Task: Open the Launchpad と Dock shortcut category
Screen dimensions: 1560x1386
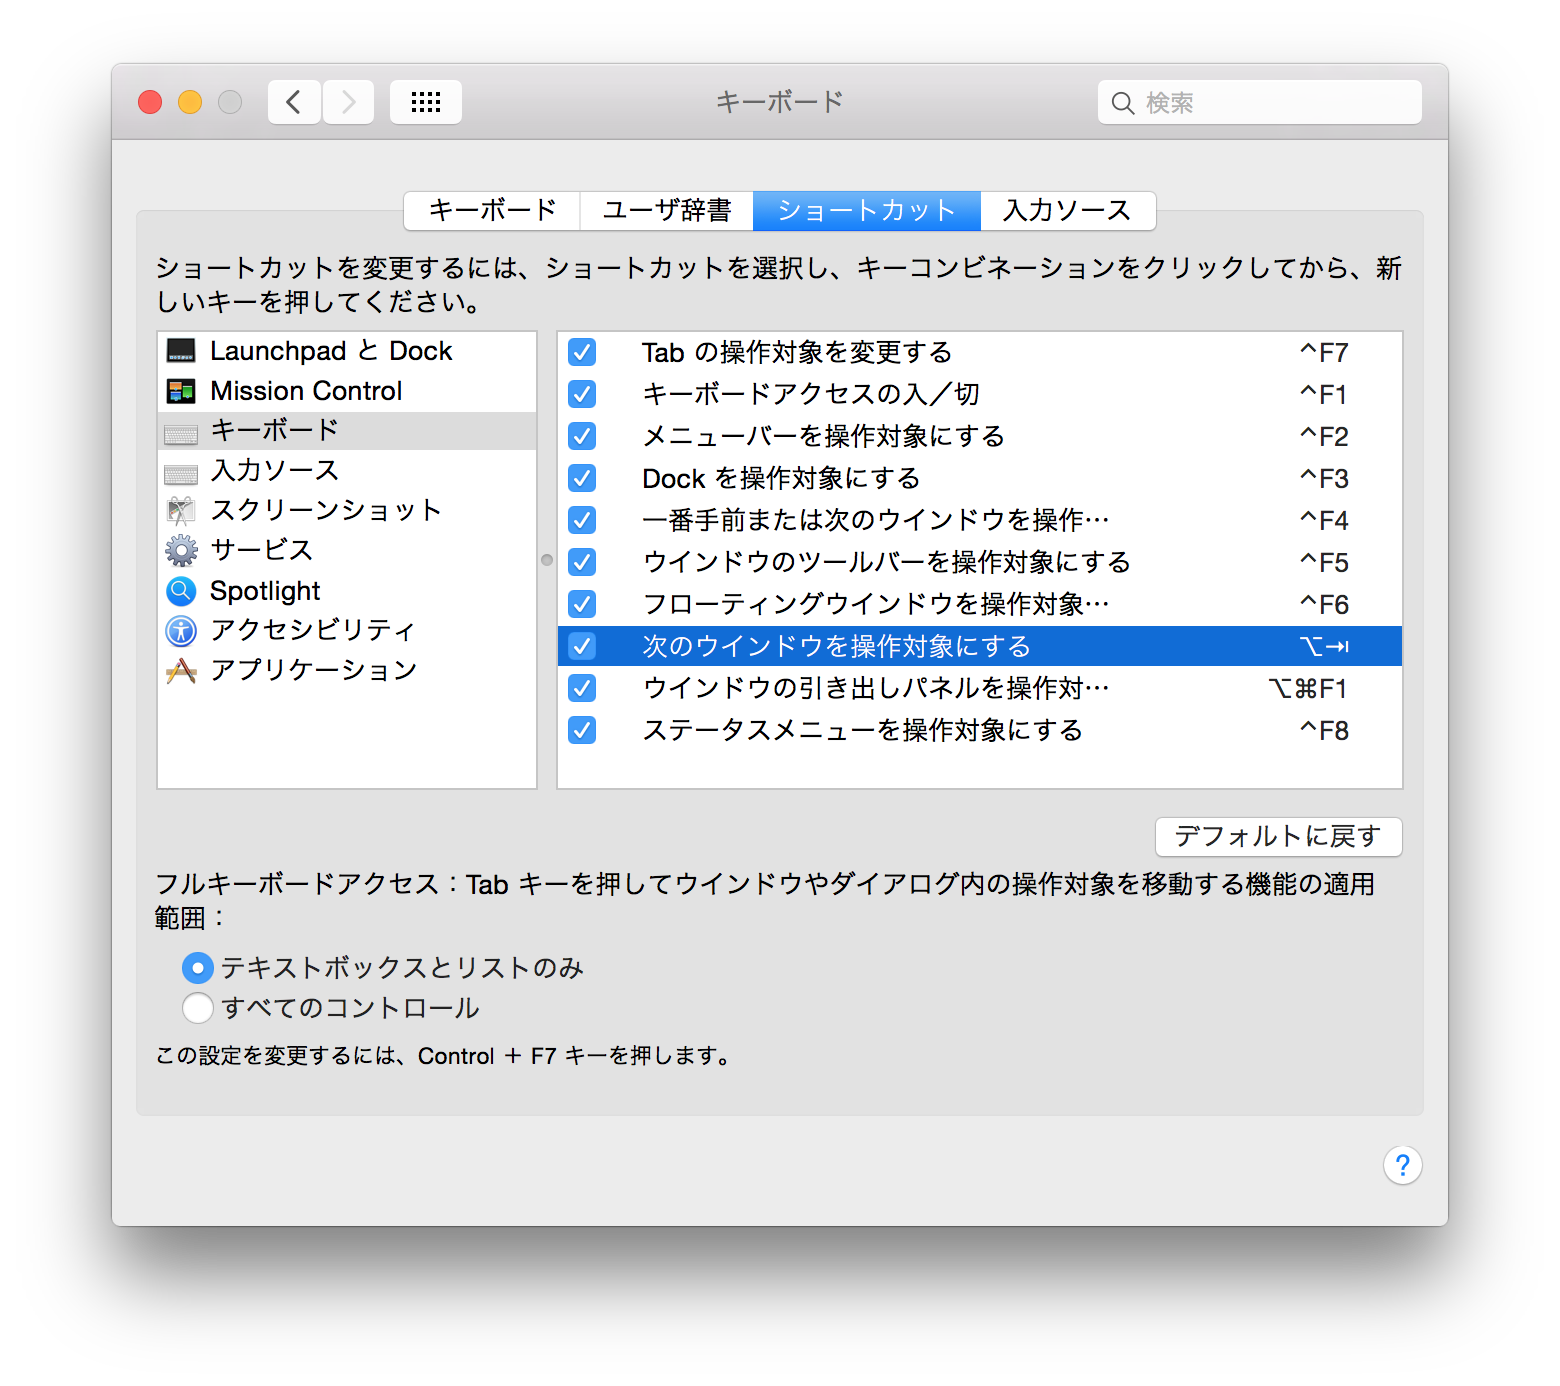Action: click(183, 351)
